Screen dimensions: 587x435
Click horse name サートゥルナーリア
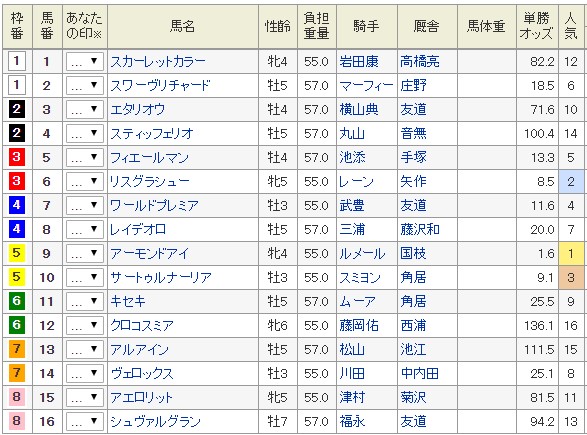click(161, 277)
